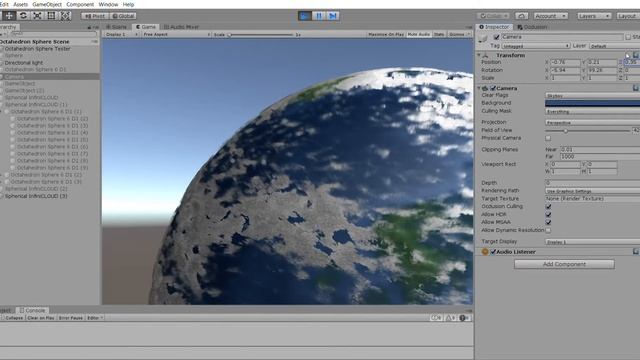Enable Allow Dynamic Resolution checkbox

[x=548, y=231]
